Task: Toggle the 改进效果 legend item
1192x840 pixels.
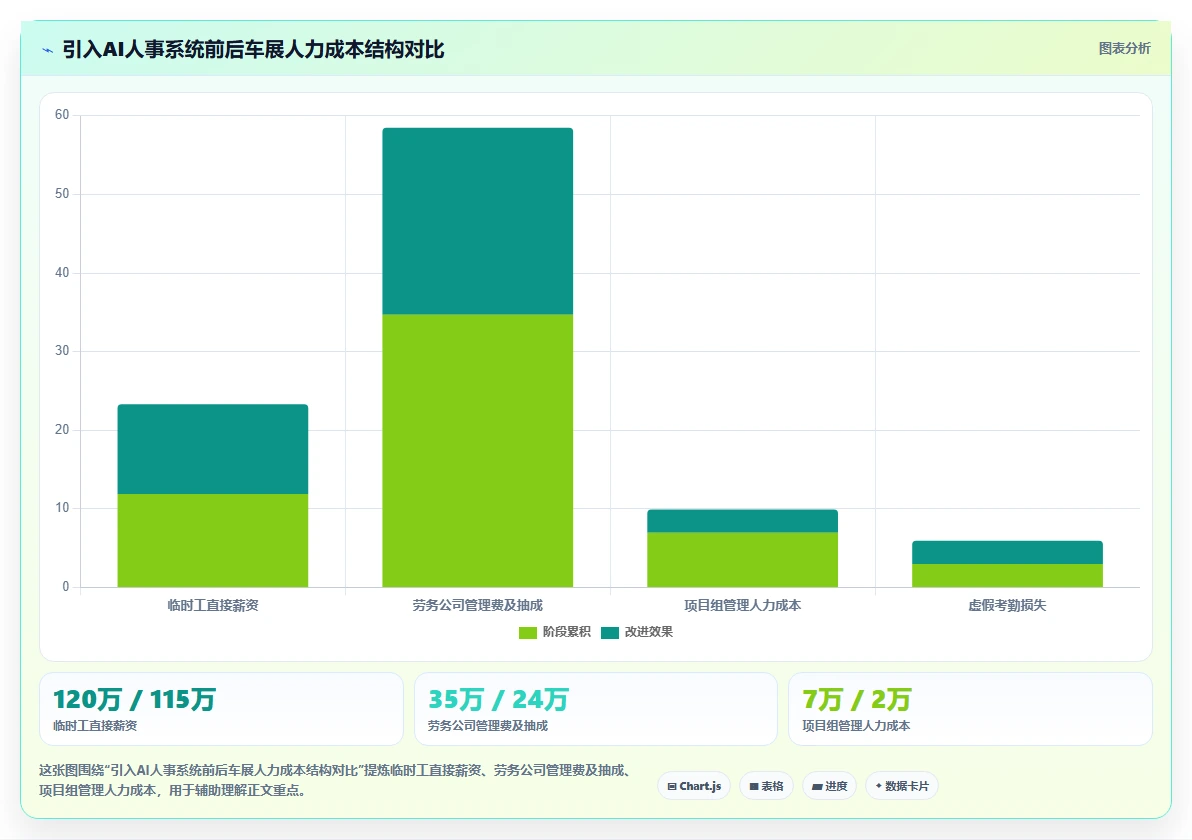Action: (636, 632)
